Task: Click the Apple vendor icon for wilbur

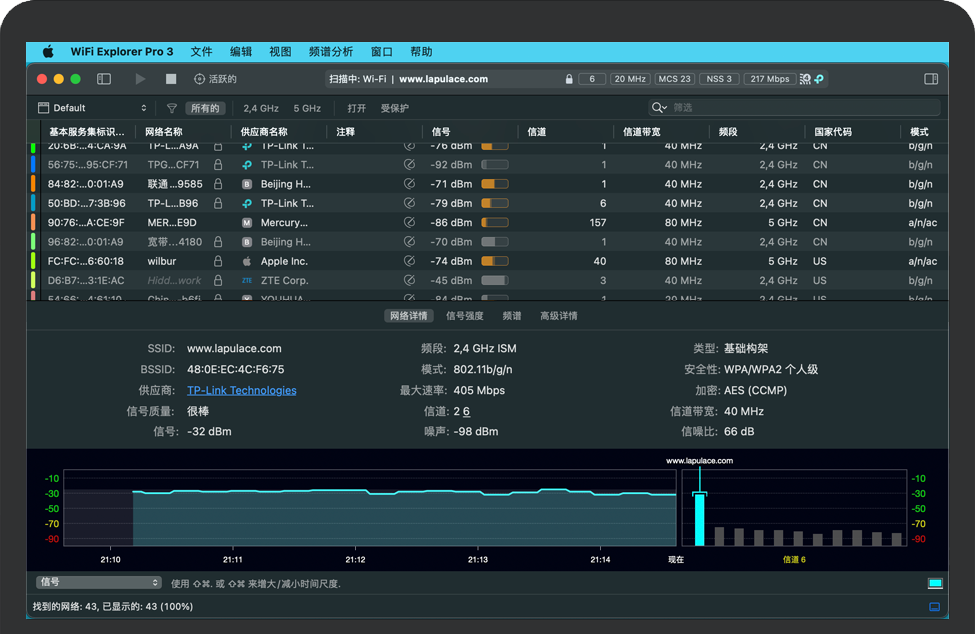Action: [247, 261]
